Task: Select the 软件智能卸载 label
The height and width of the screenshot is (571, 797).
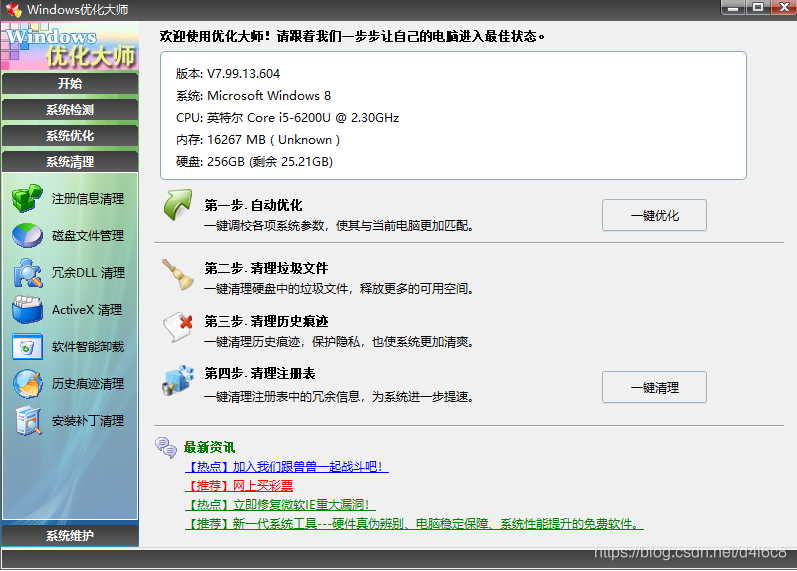Action: tap(88, 347)
